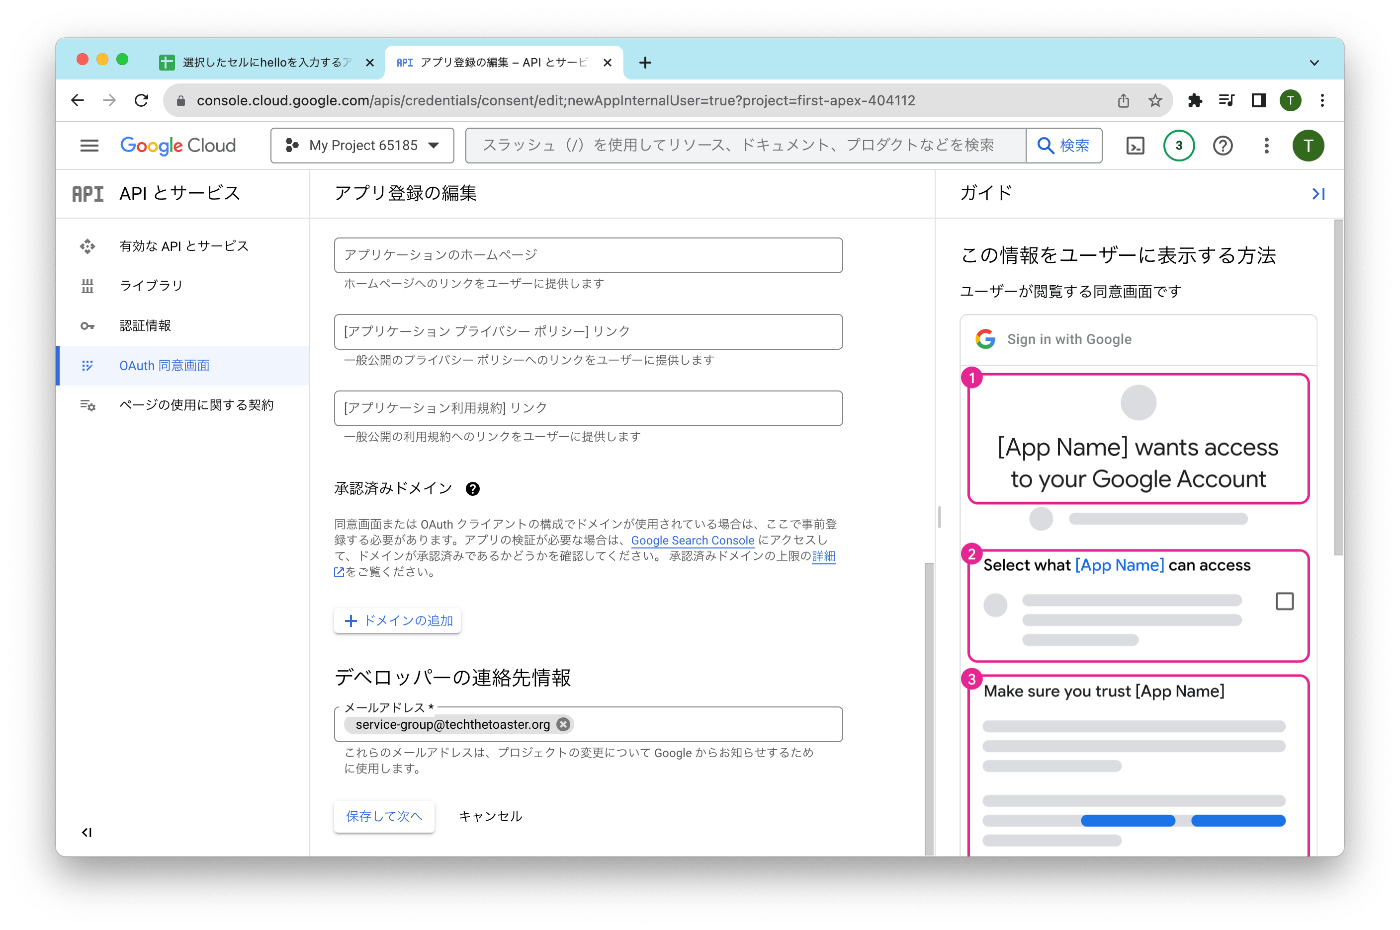Click the ページの使用に関する契約 settings icon
Image resolution: width=1400 pixels, height=930 pixels.
coord(88,405)
